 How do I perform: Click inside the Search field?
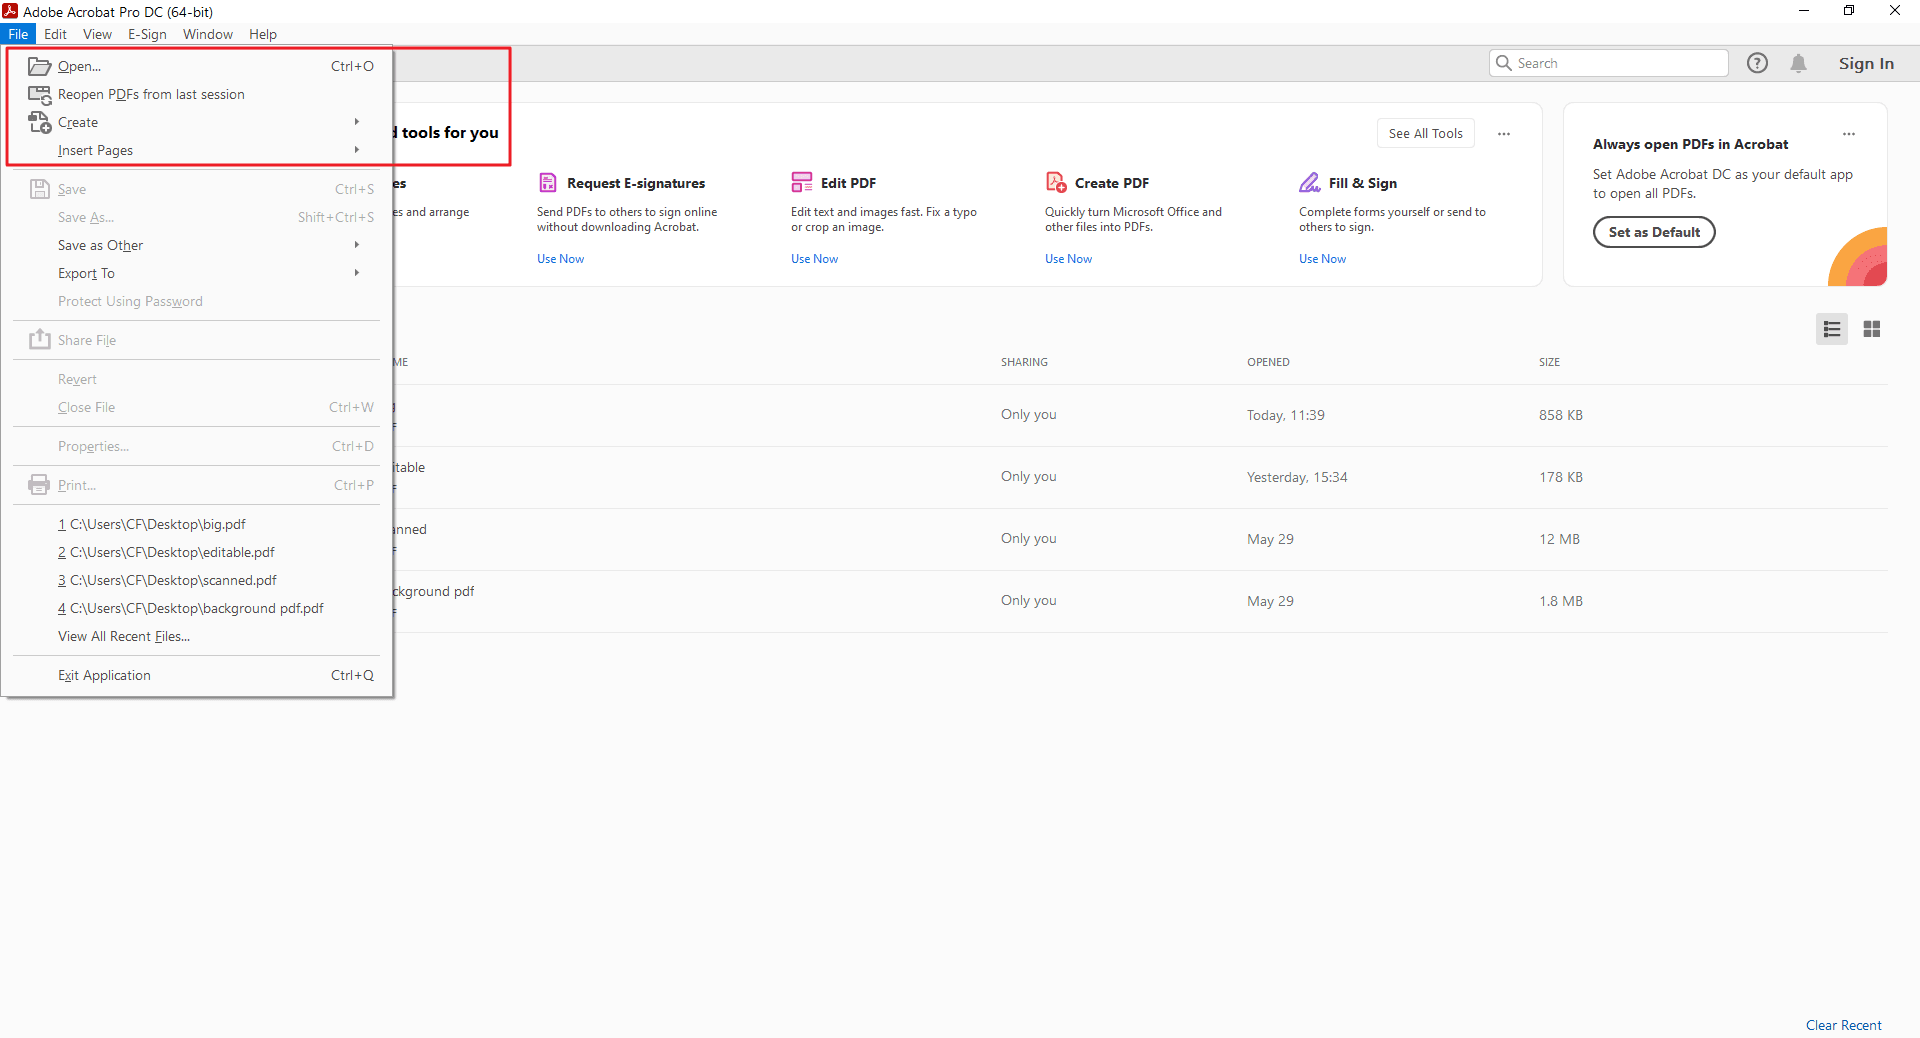(x=1610, y=62)
